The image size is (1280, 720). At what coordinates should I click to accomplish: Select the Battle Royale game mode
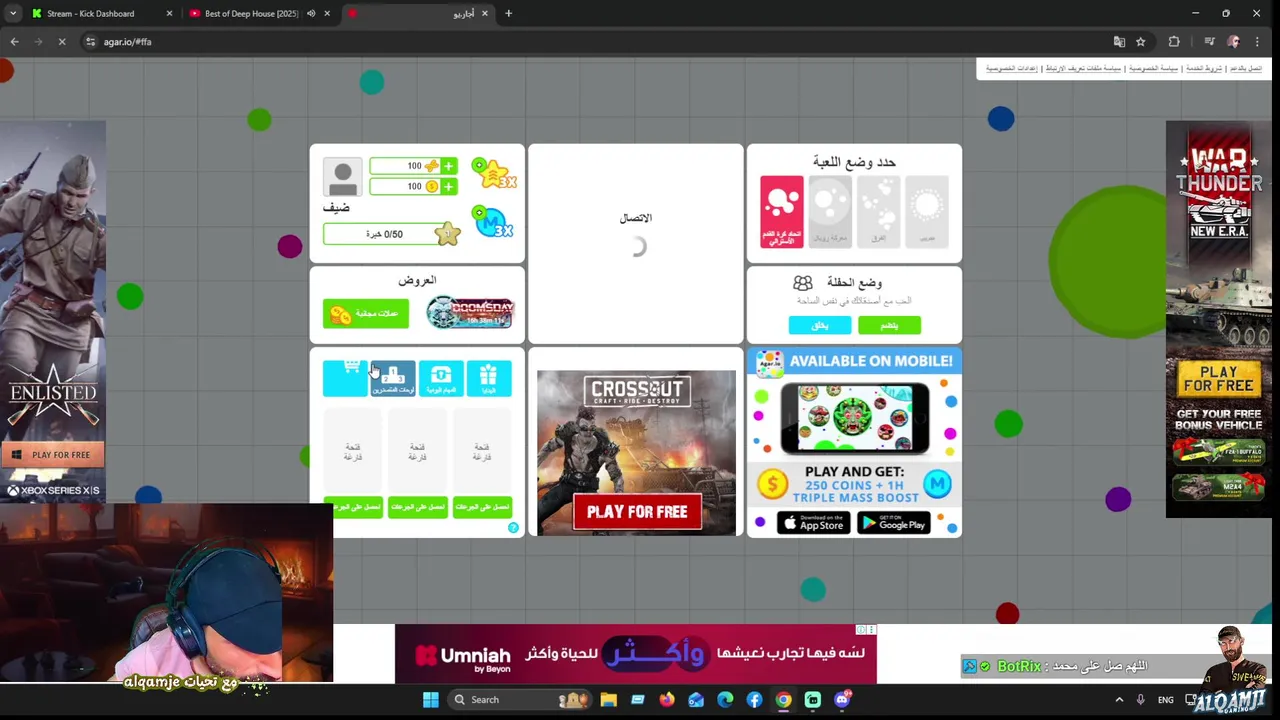click(829, 211)
